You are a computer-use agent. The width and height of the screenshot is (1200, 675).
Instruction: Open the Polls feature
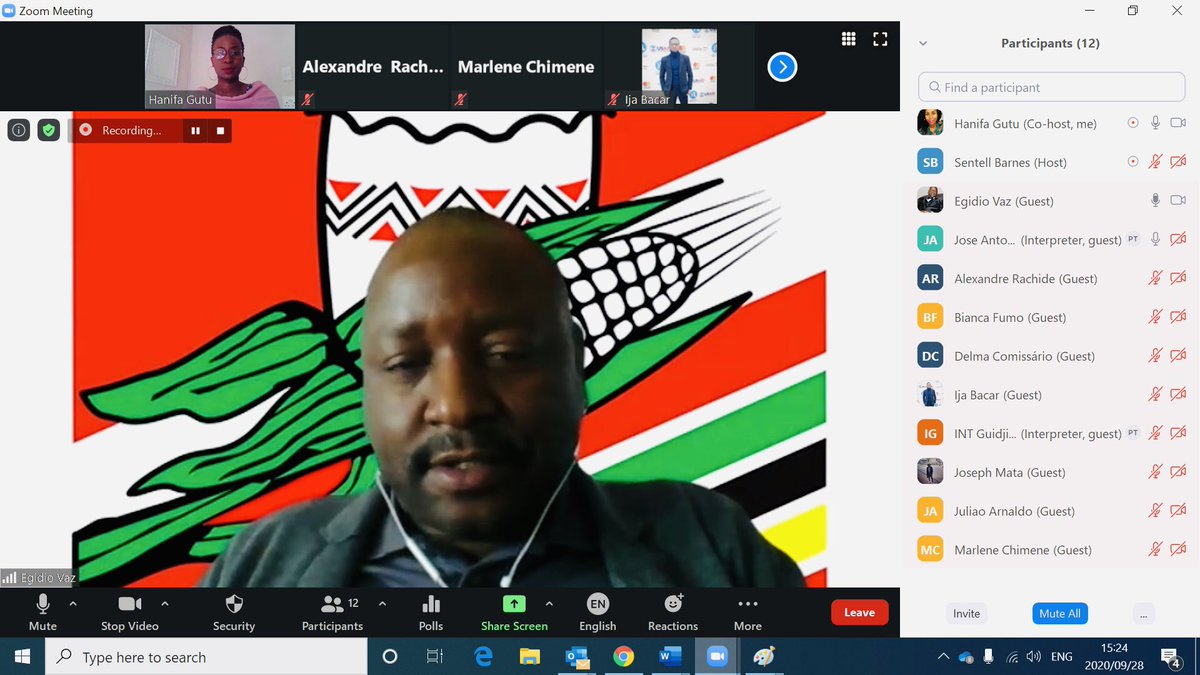(x=431, y=612)
